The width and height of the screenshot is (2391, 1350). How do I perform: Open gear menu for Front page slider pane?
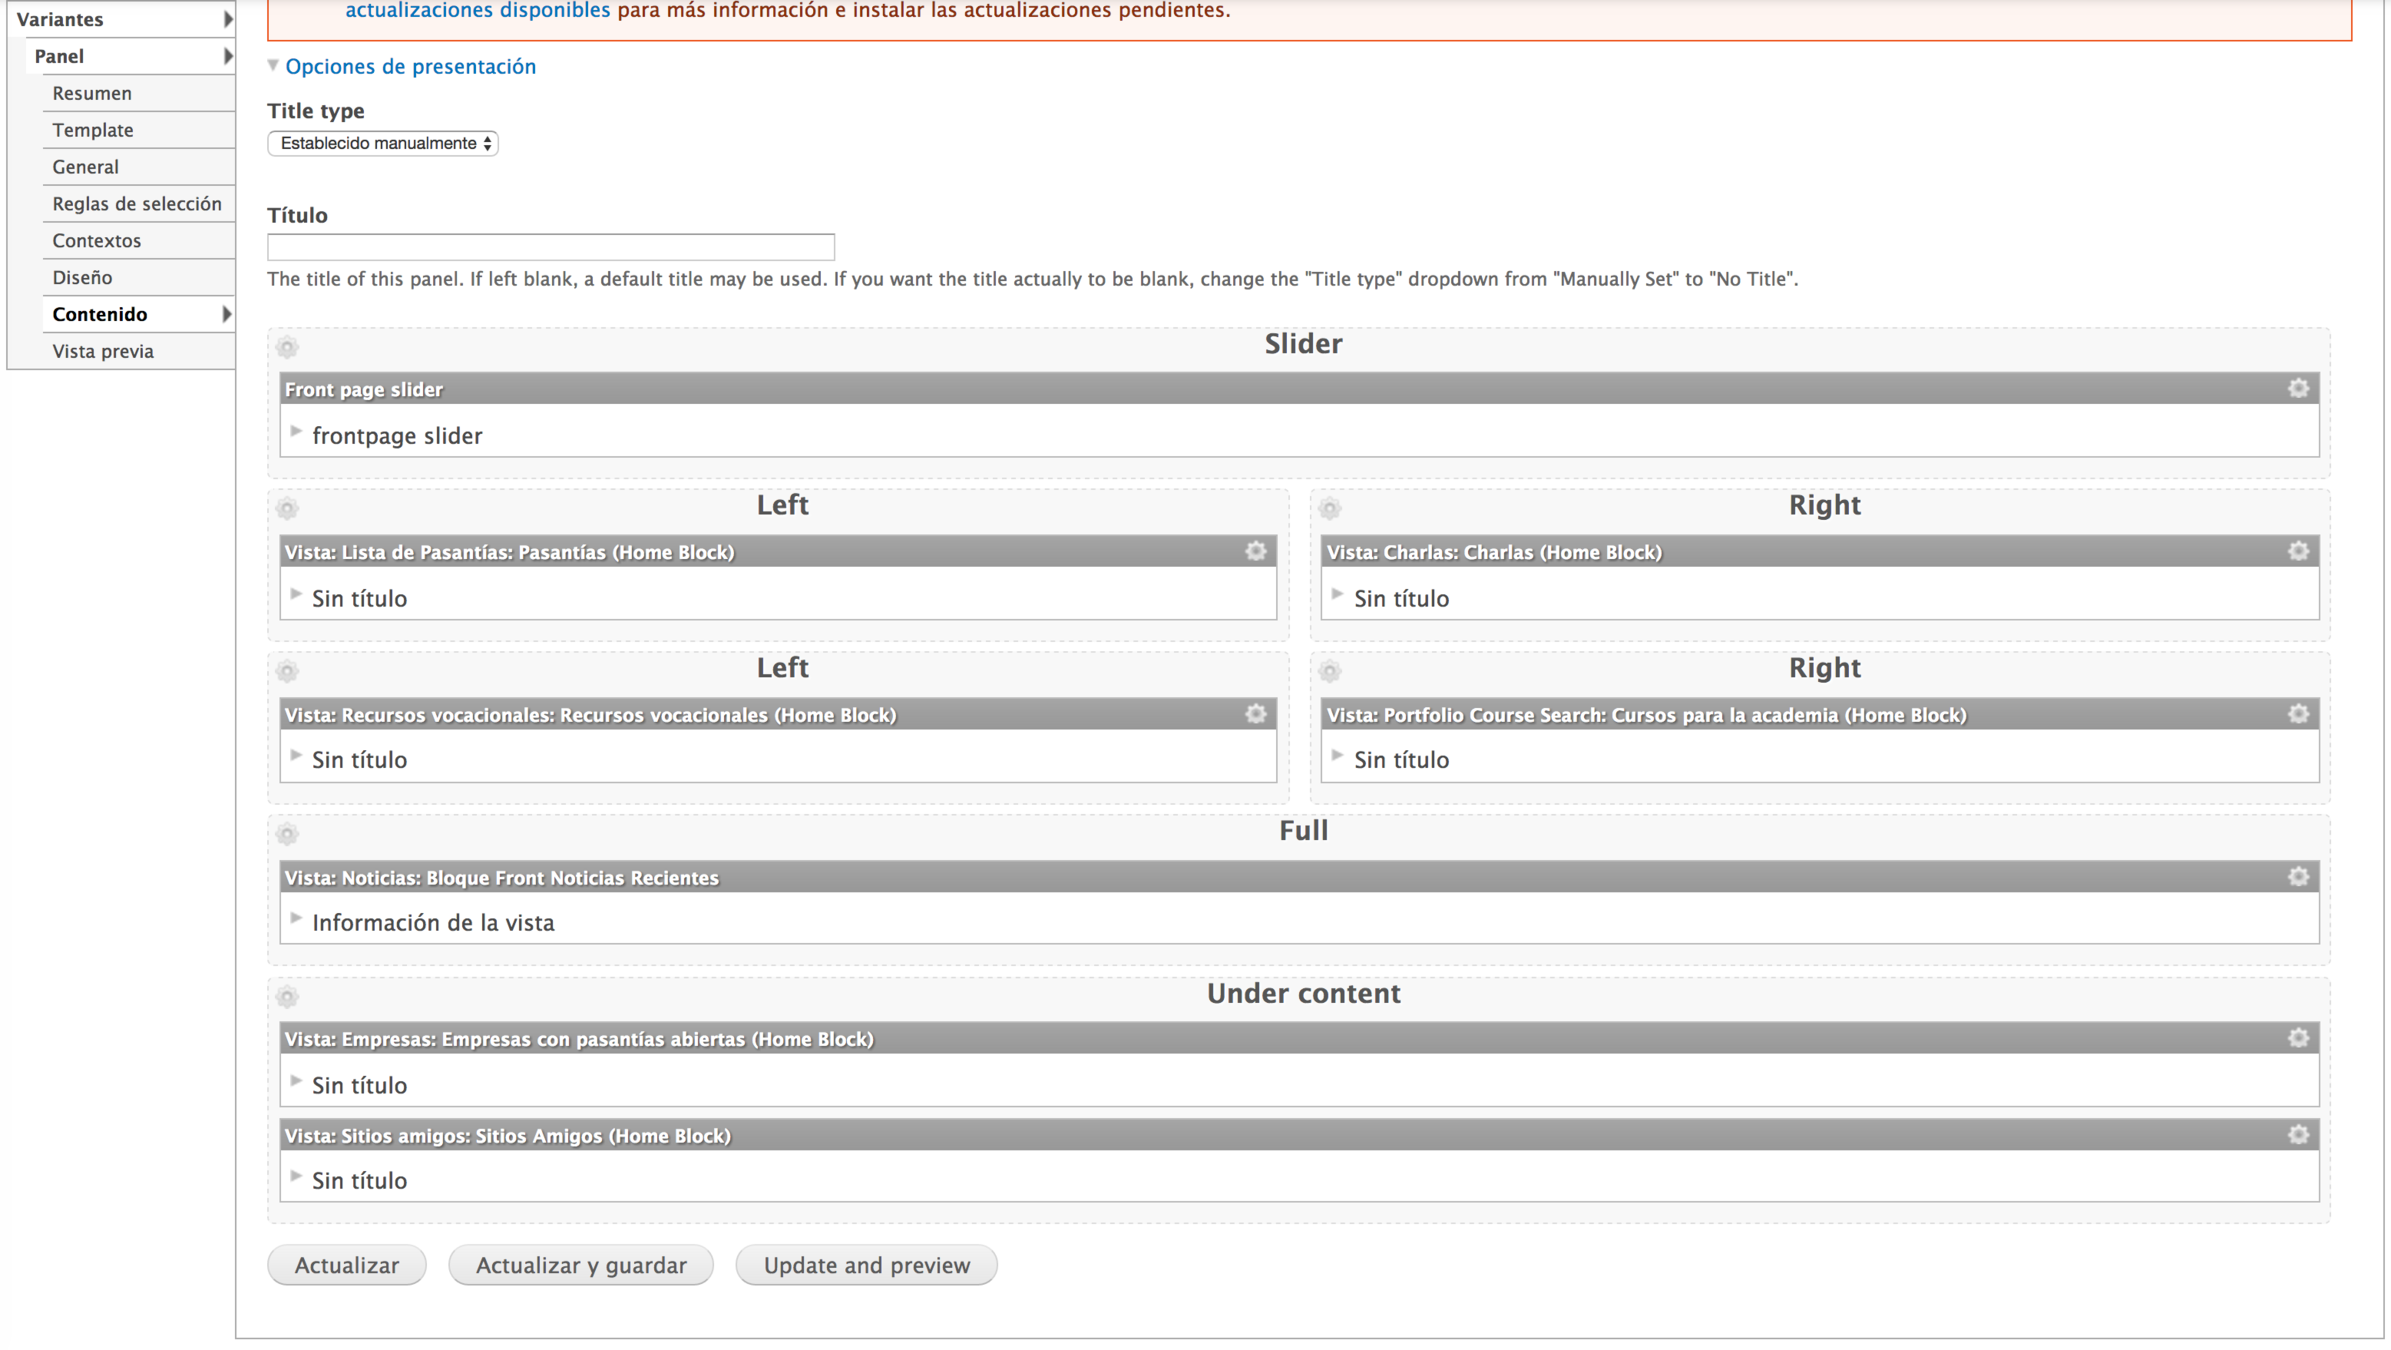click(2298, 388)
